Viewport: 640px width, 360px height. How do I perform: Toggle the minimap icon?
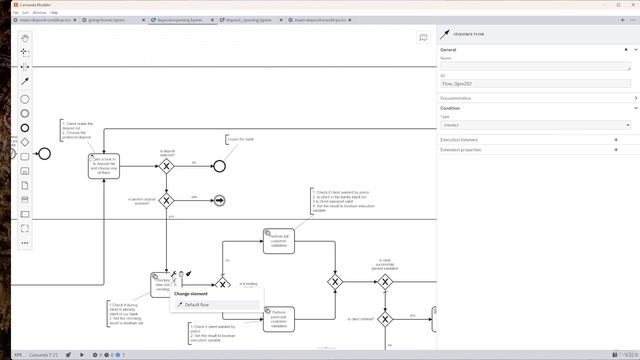click(x=423, y=38)
